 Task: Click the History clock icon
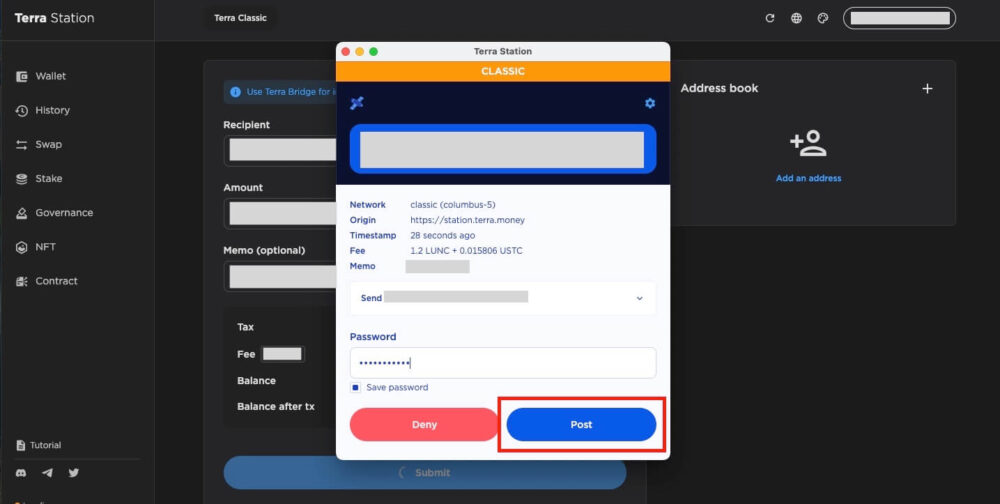22,110
